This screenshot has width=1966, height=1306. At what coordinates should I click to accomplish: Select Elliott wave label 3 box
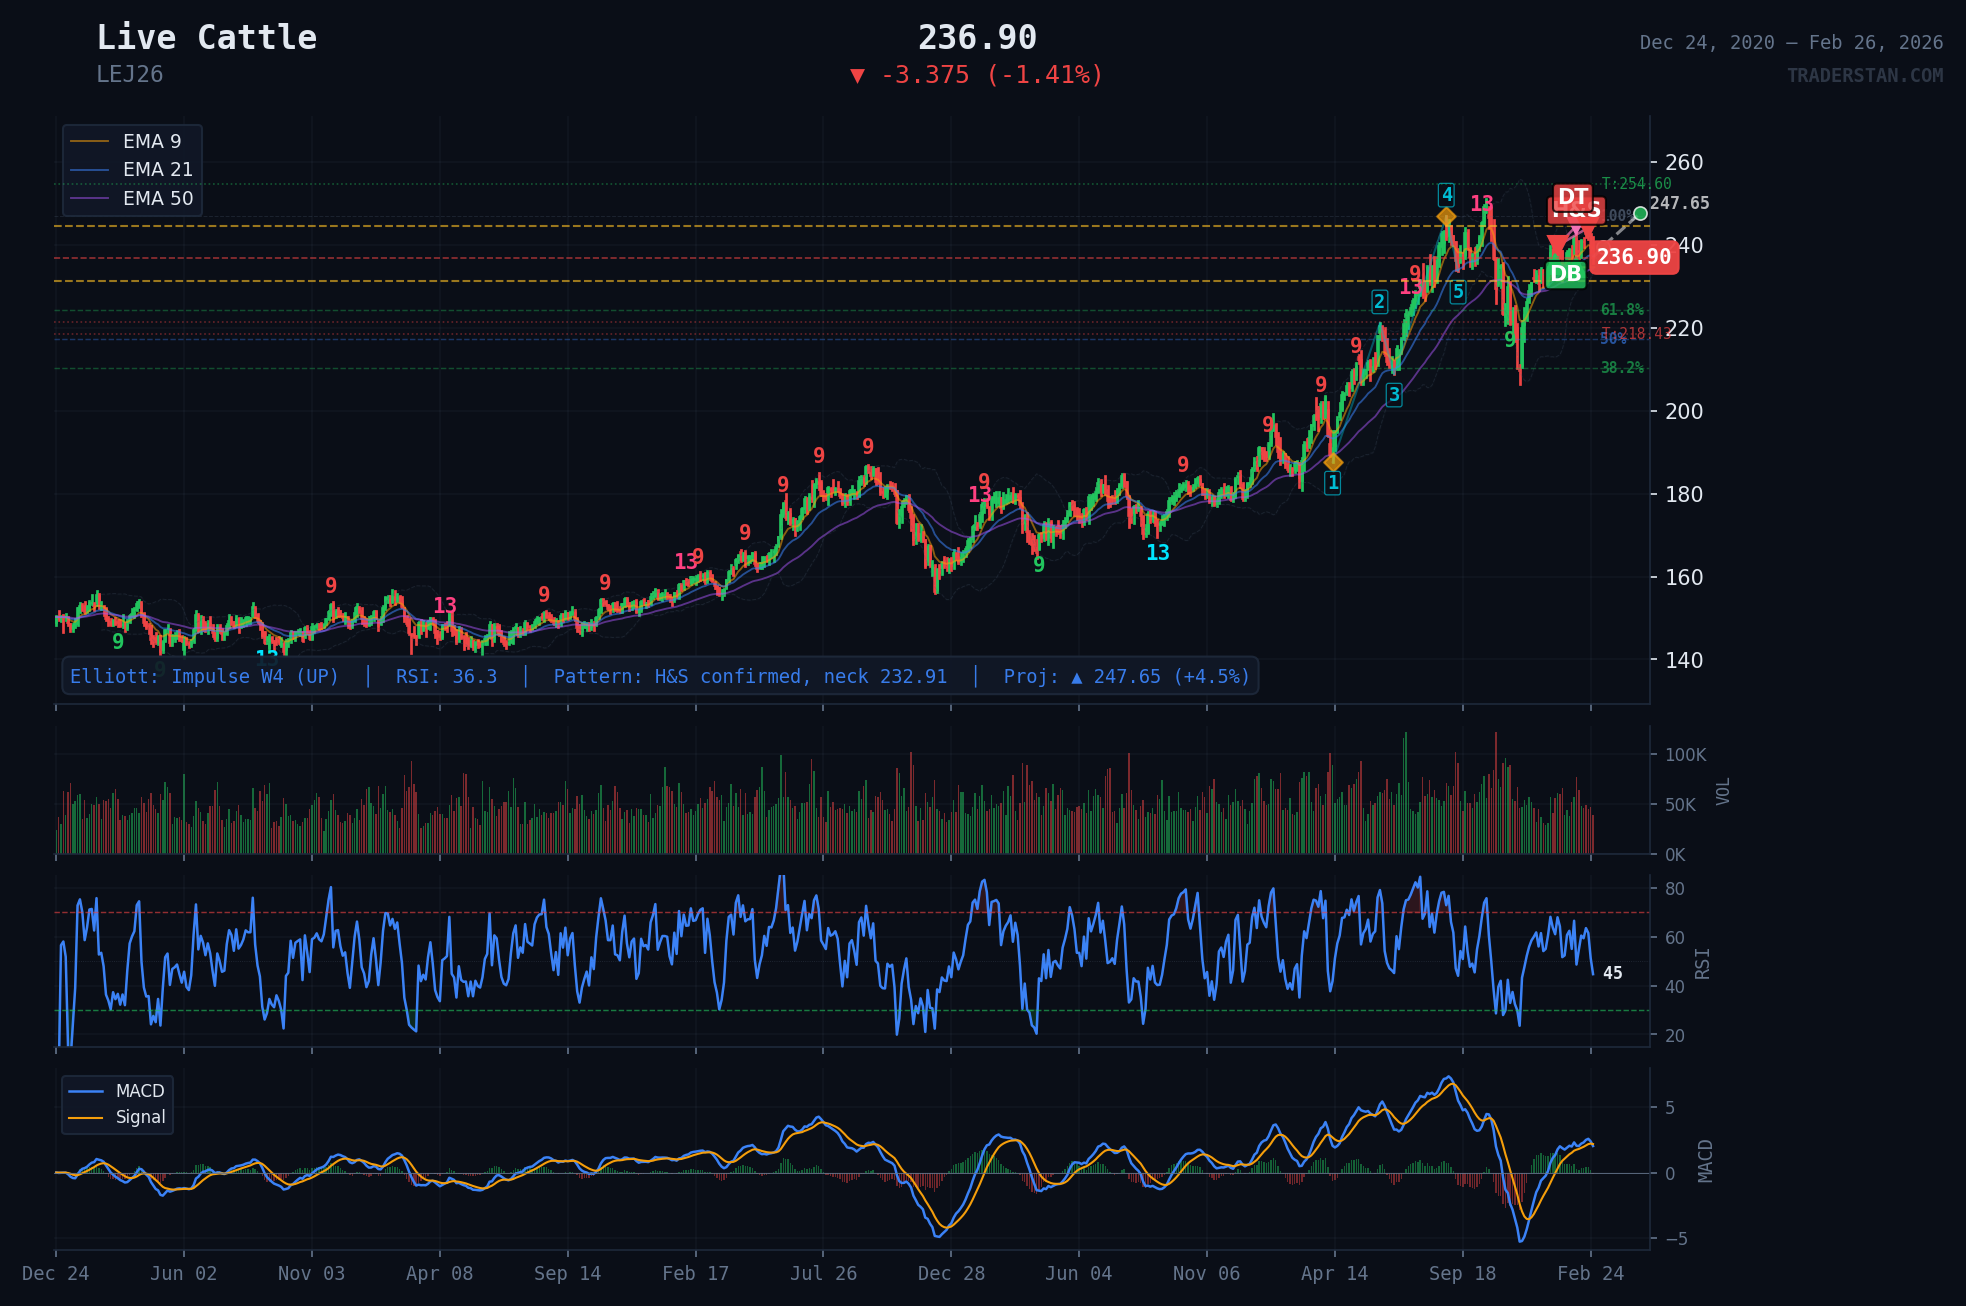pos(1393,395)
